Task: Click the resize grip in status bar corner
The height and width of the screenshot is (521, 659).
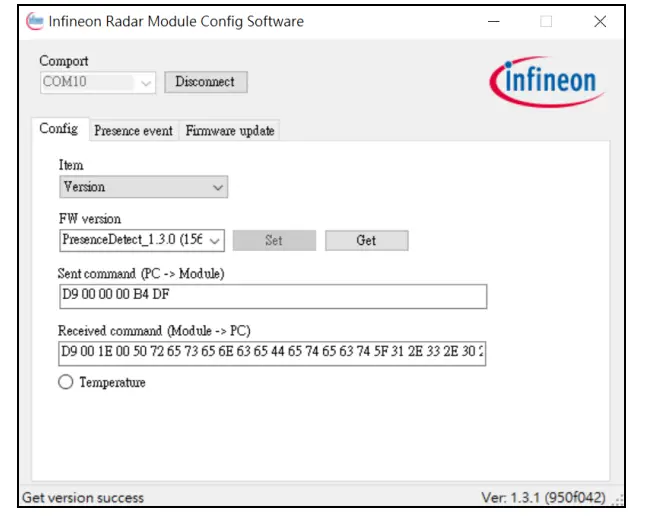Action: pyautogui.click(x=618, y=500)
